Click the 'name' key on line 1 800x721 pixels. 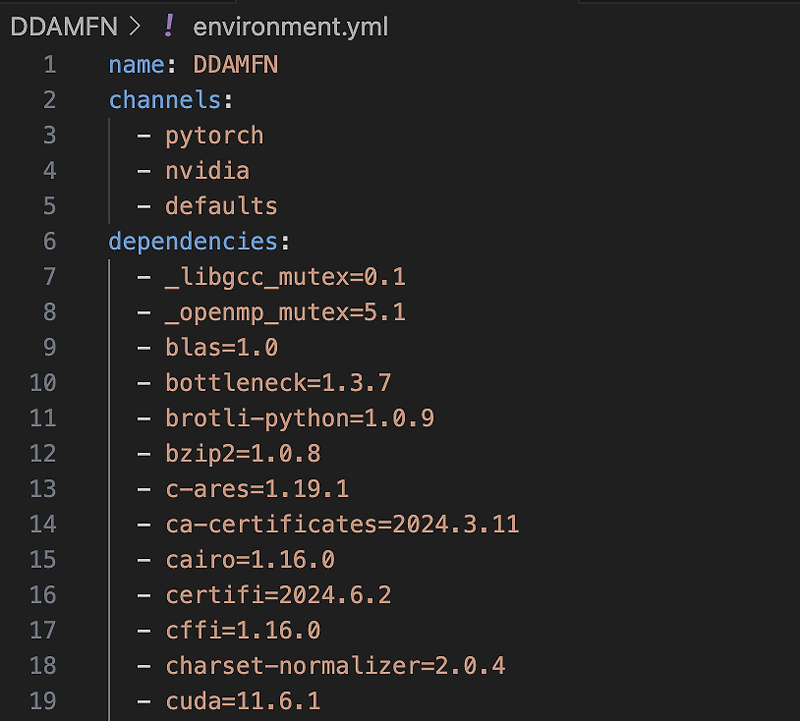coord(137,65)
